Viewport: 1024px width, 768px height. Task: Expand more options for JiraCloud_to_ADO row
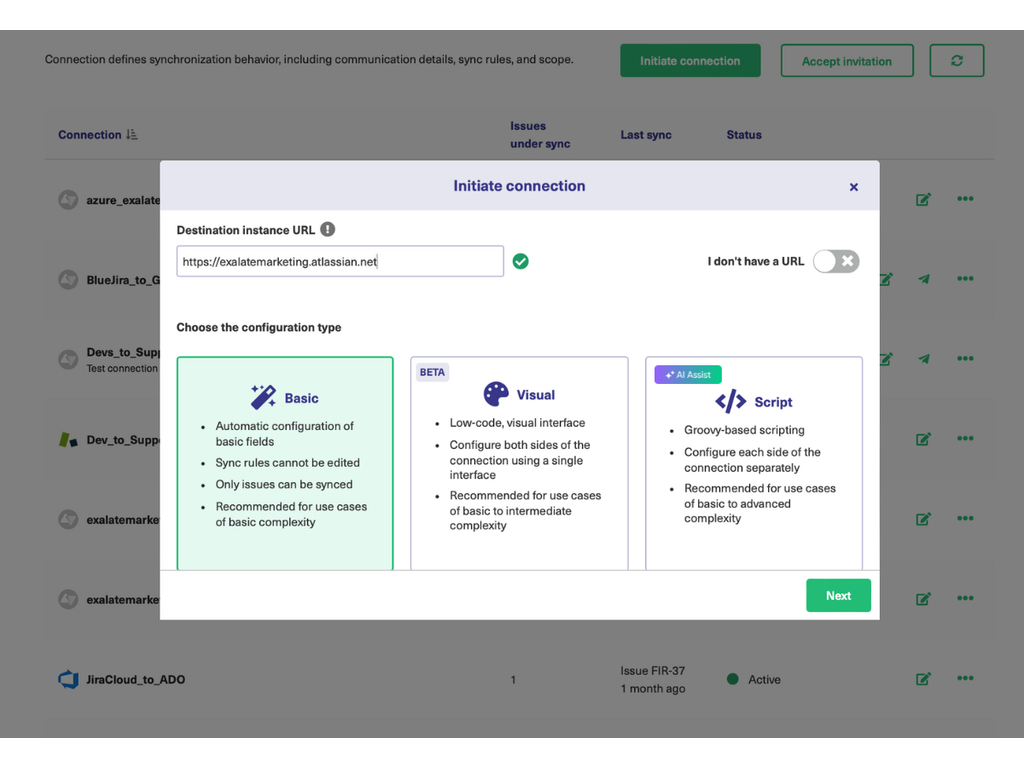tap(965, 679)
